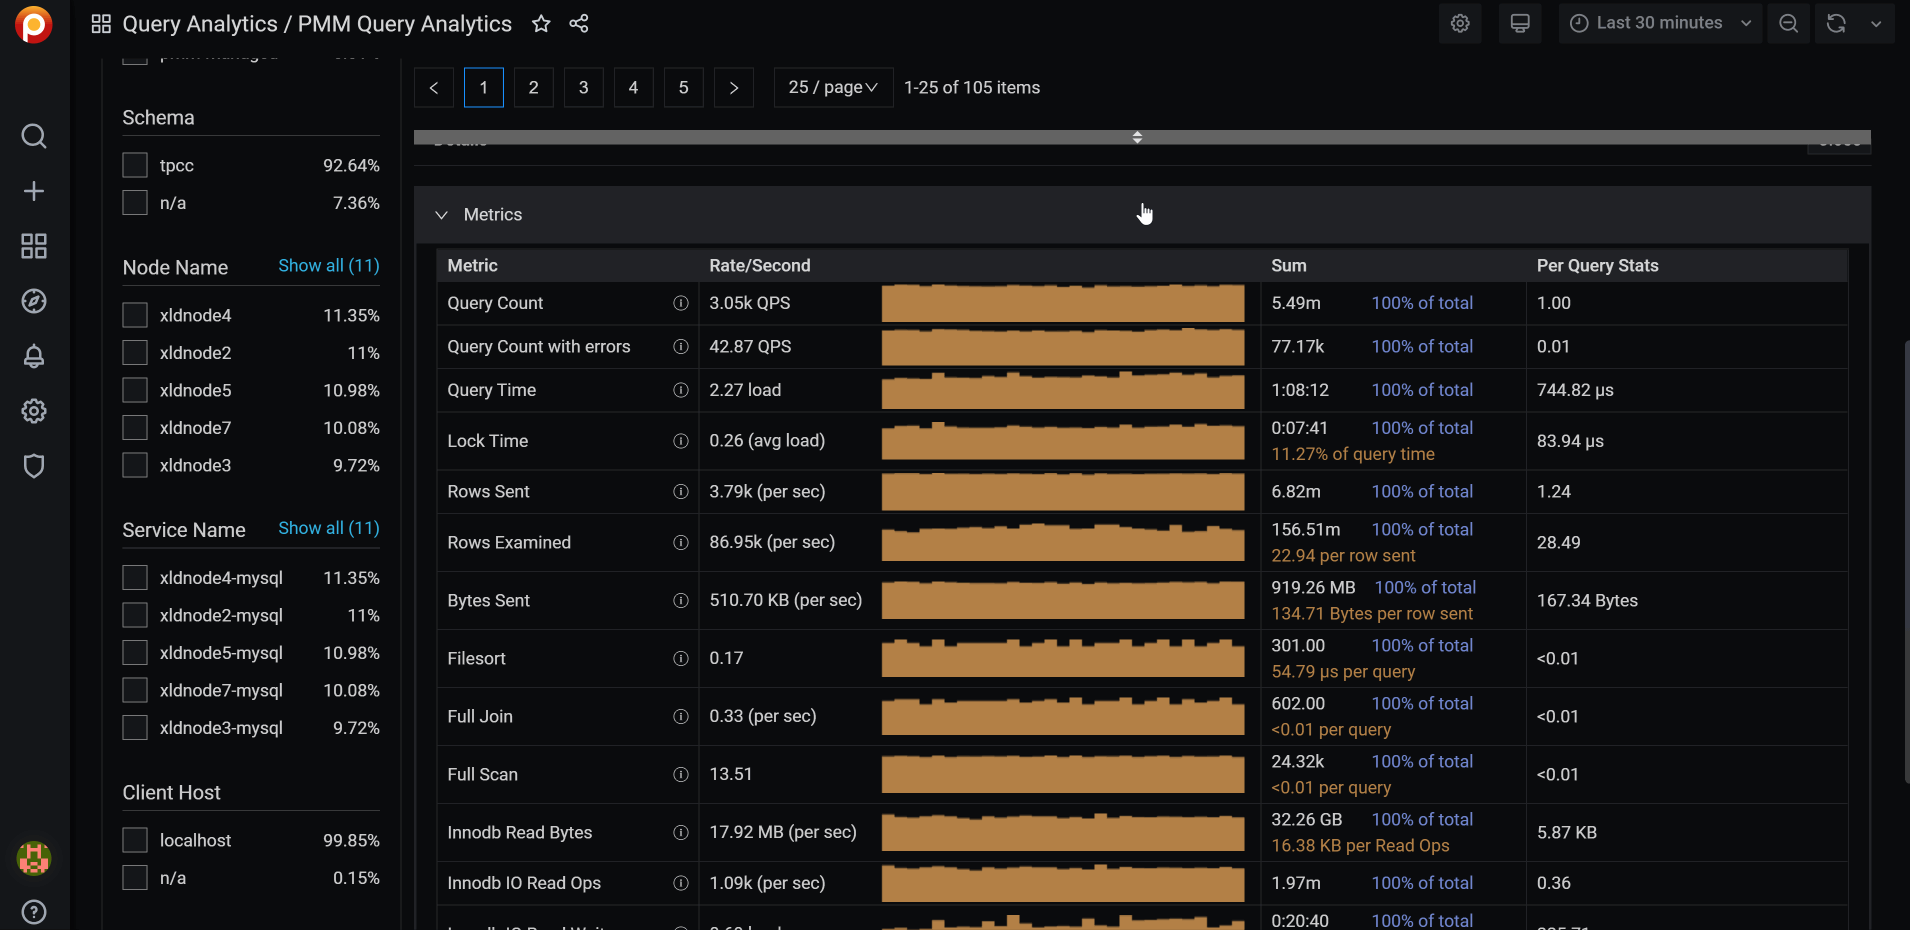
Task: Check the xldnode4 node filter
Action: 134,314
